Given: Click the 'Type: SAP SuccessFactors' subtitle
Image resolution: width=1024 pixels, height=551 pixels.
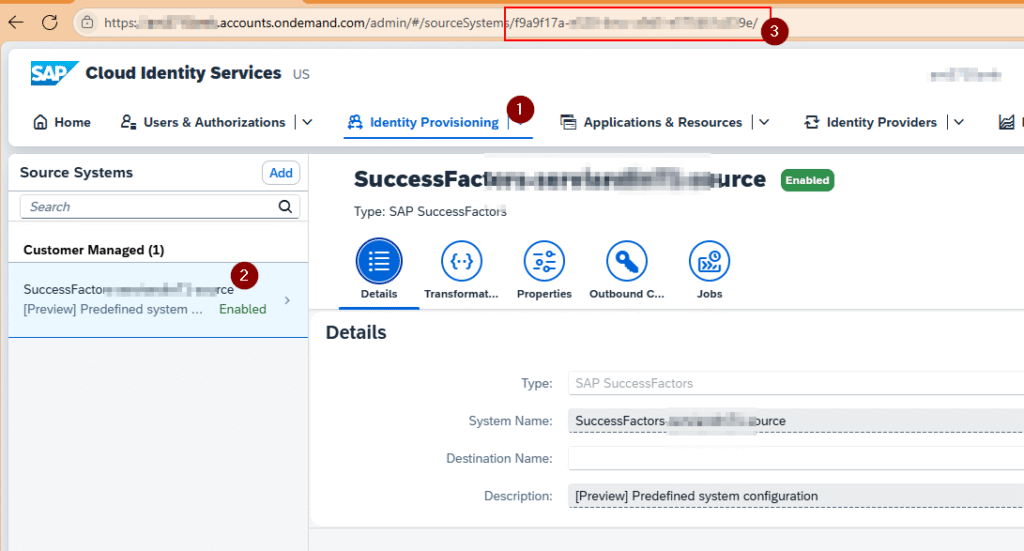Looking at the screenshot, I should tap(430, 212).
